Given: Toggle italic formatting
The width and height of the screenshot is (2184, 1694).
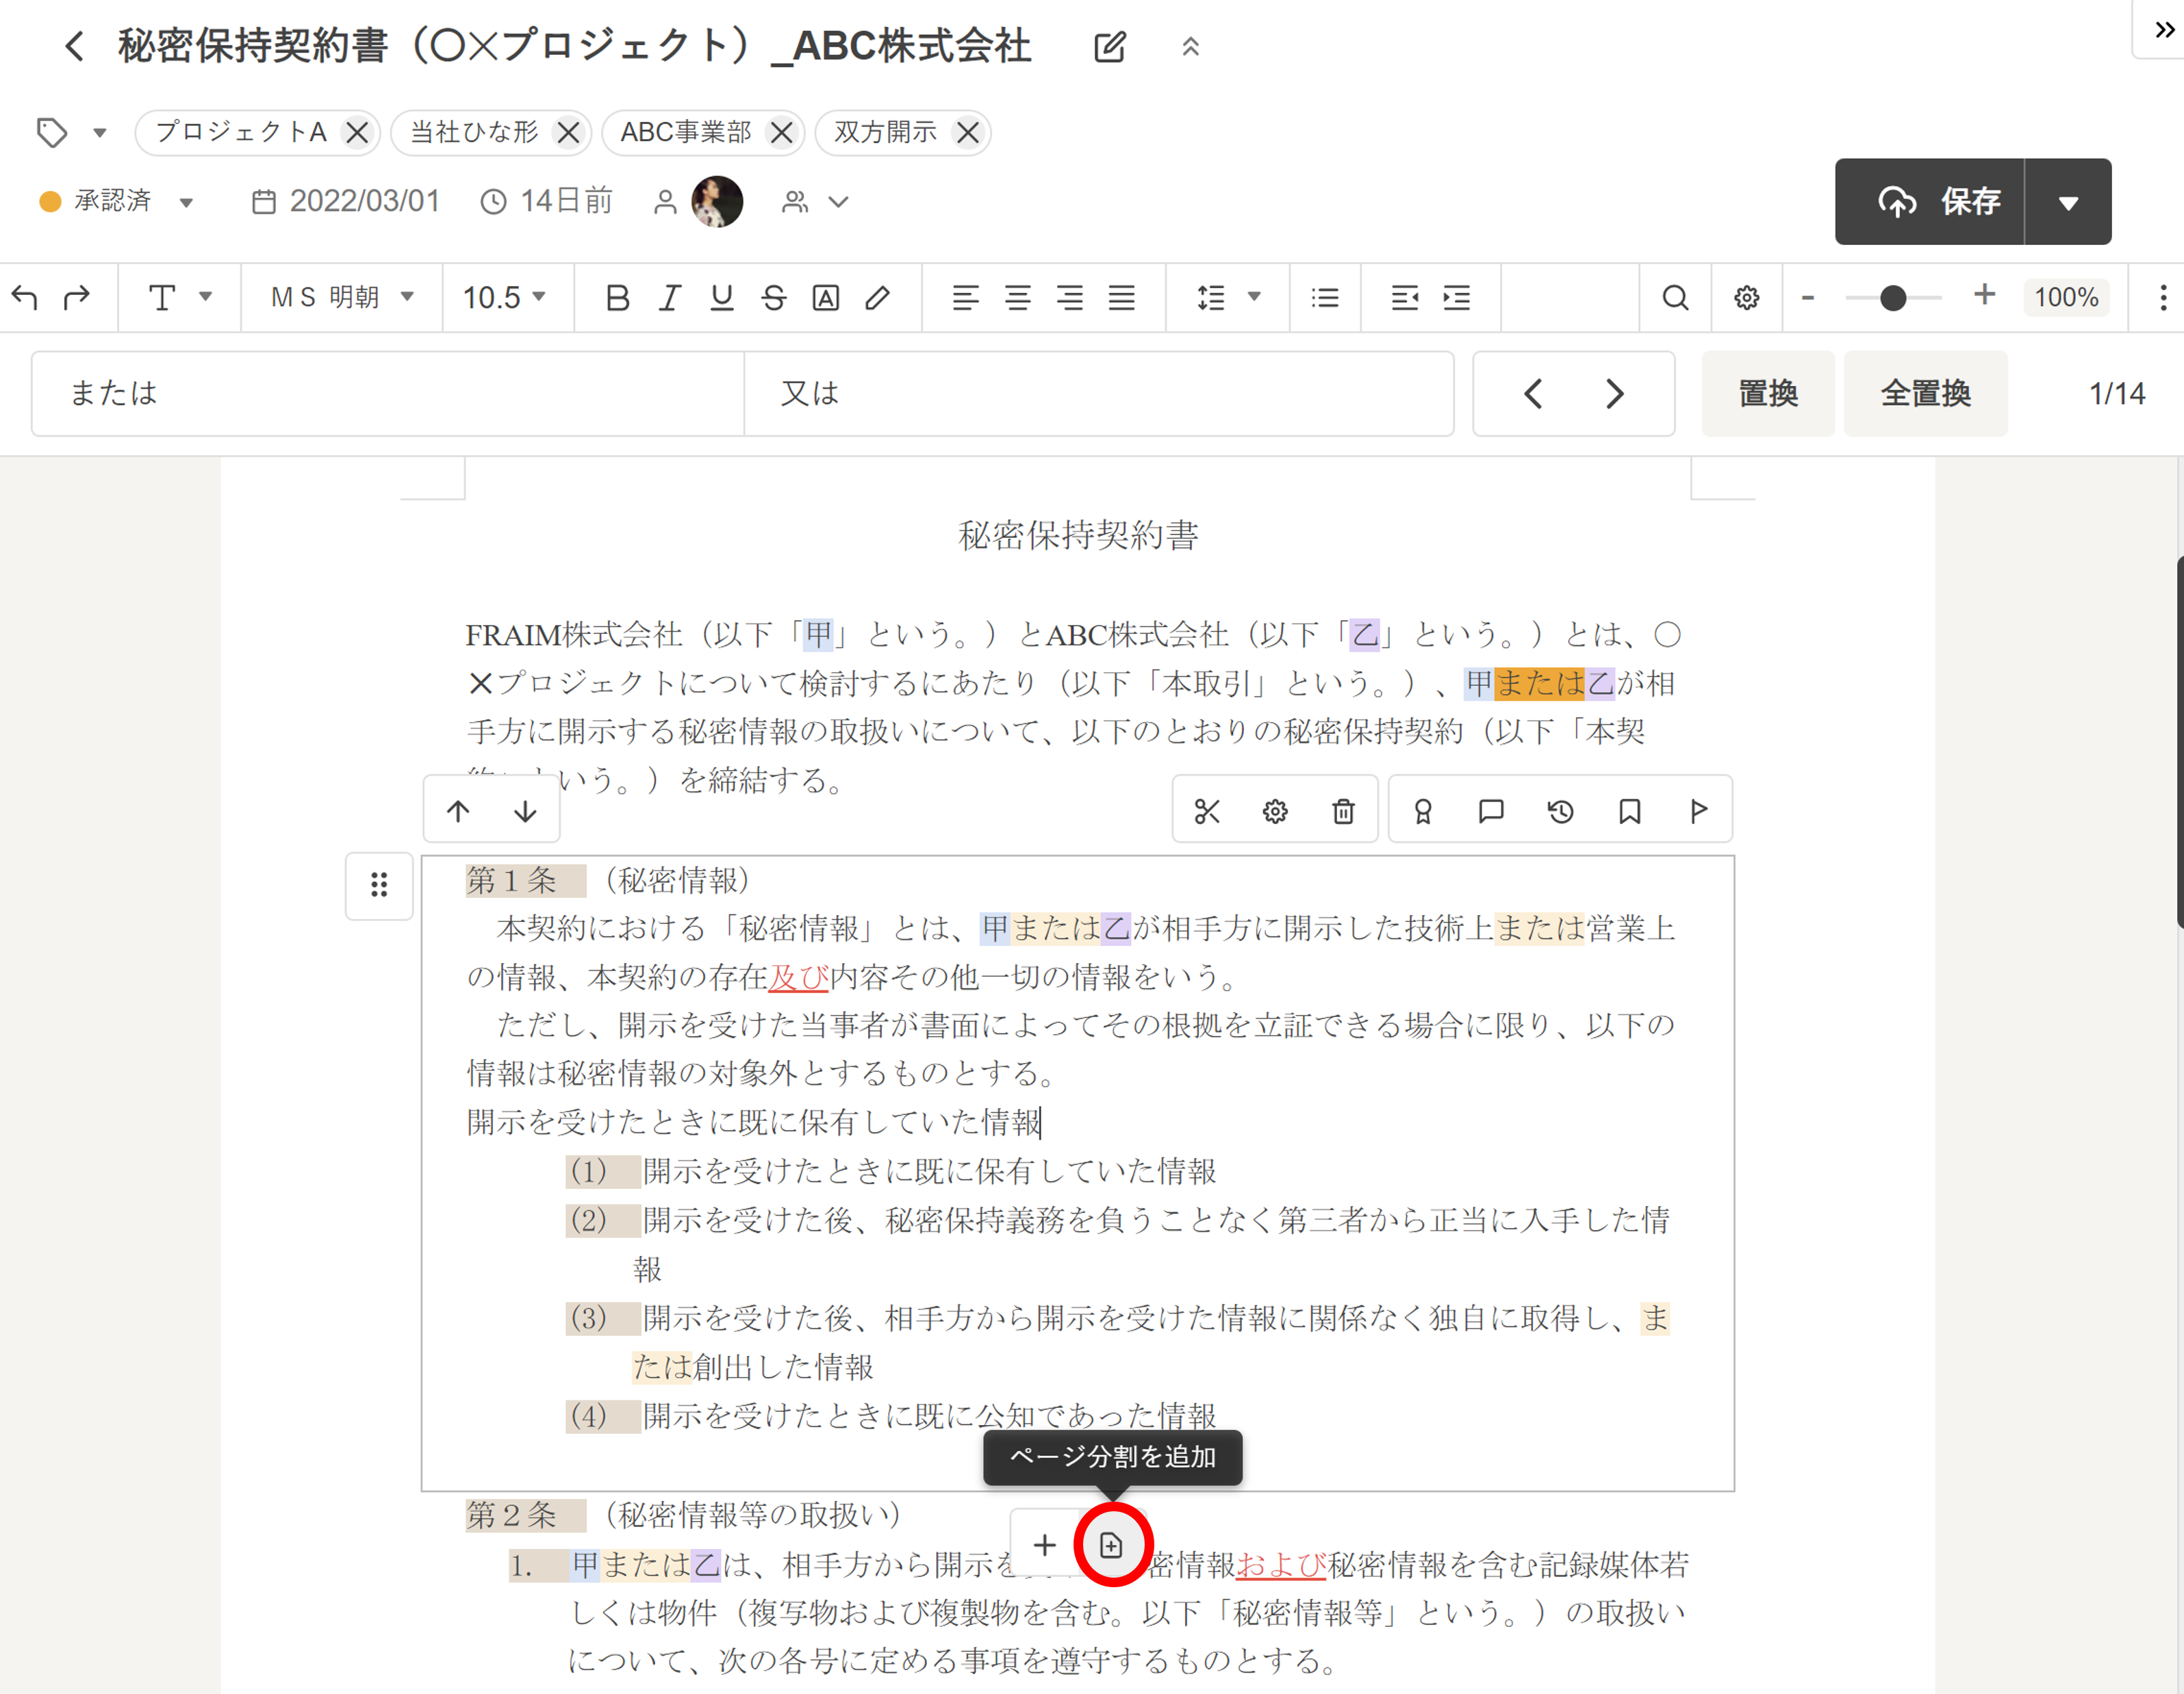Looking at the screenshot, I should point(669,298).
